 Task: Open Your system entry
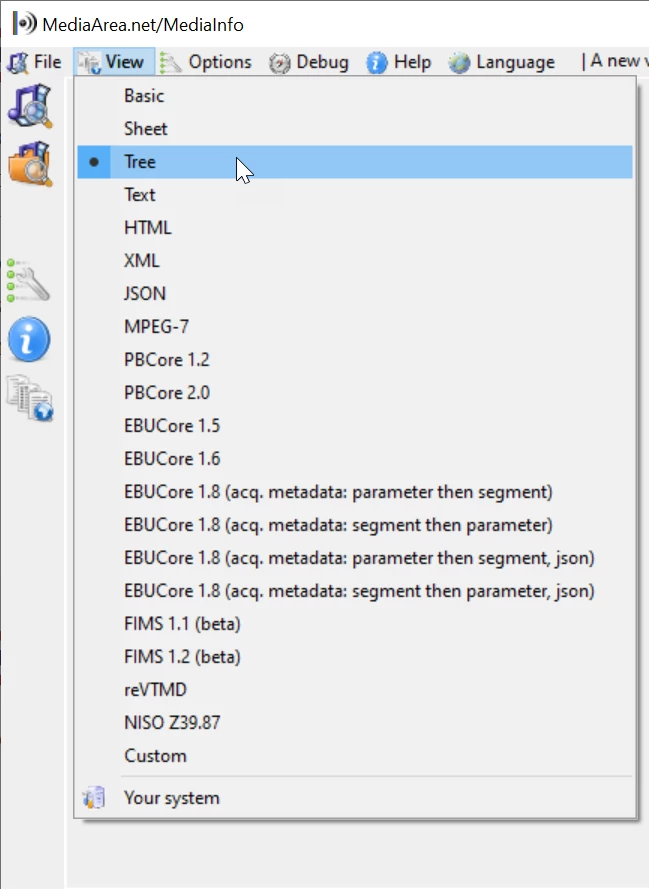(x=355, y=798)
